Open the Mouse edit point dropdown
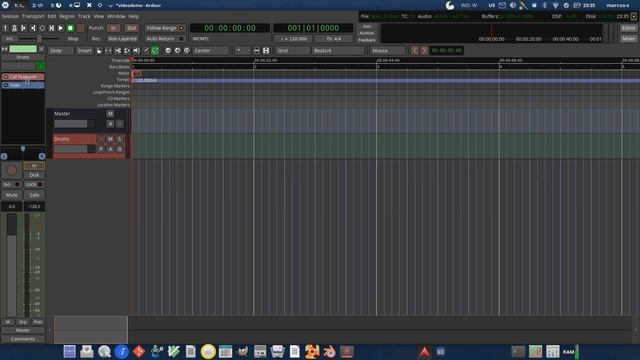The width and height of the screenshot is (640, 360). tap(387, 51)
